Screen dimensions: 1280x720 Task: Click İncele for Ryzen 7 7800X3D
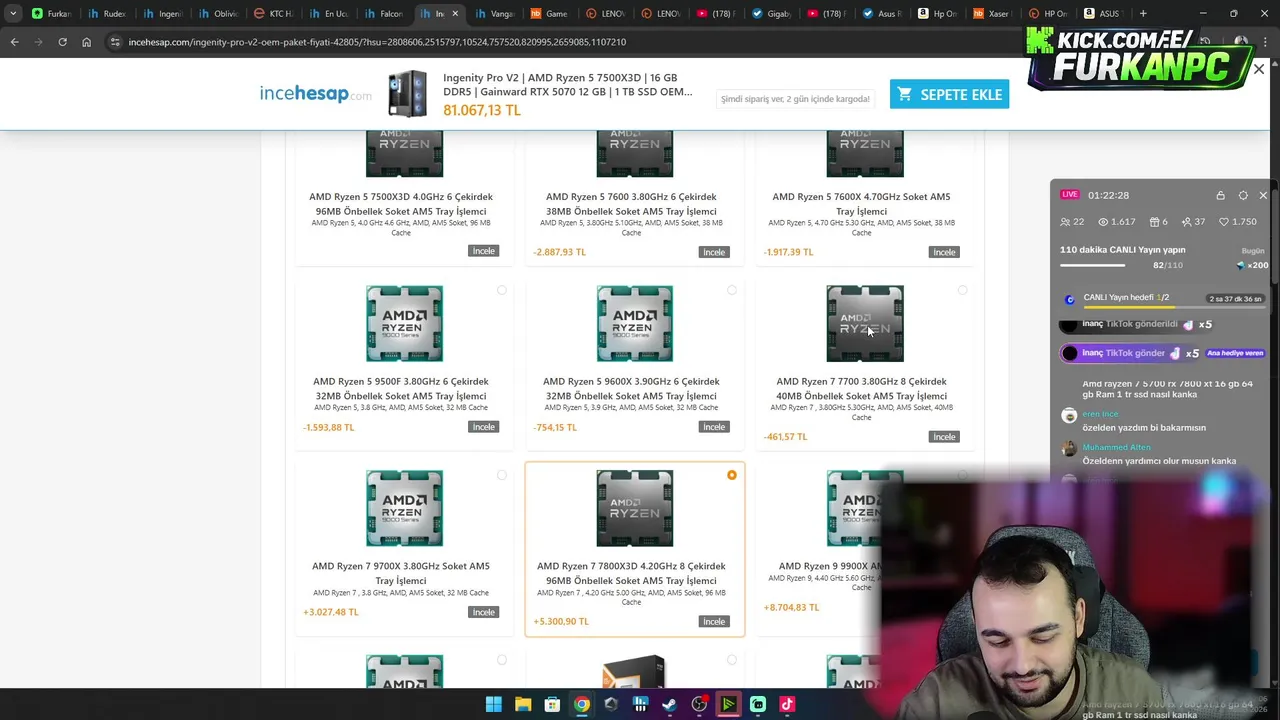[x=714, y=621]
